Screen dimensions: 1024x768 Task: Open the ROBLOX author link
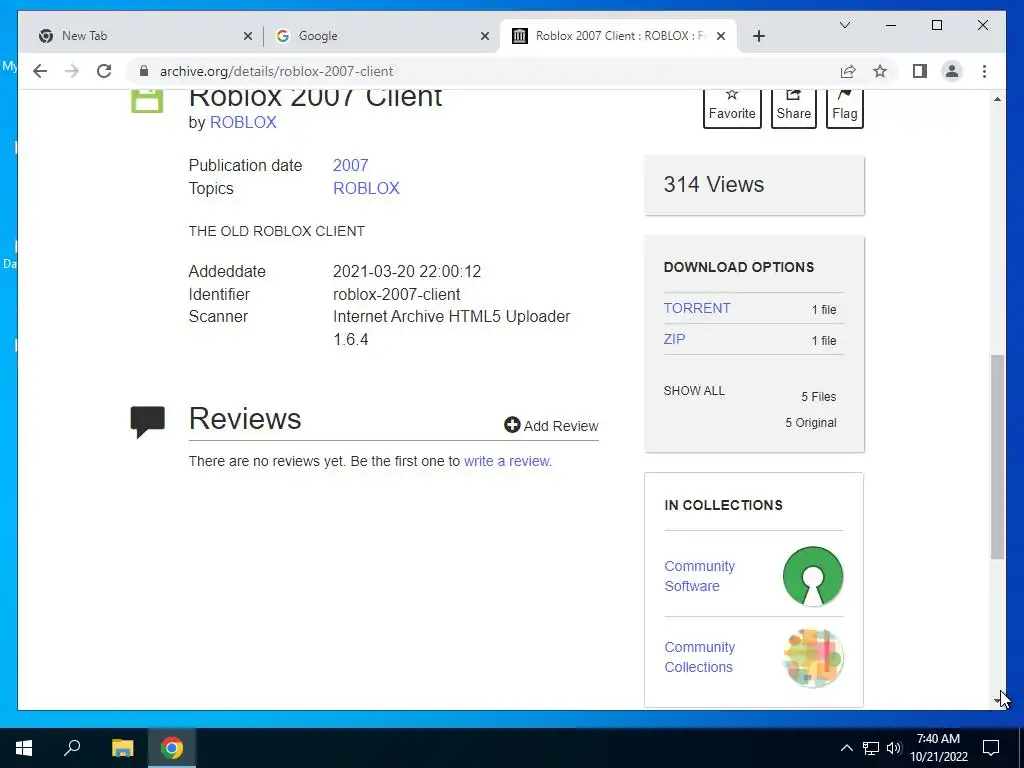coord(243,122)
